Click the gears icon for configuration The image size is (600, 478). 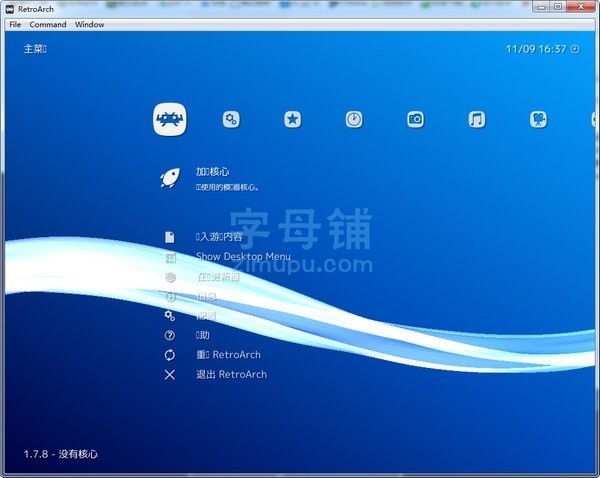pos(170,316)
